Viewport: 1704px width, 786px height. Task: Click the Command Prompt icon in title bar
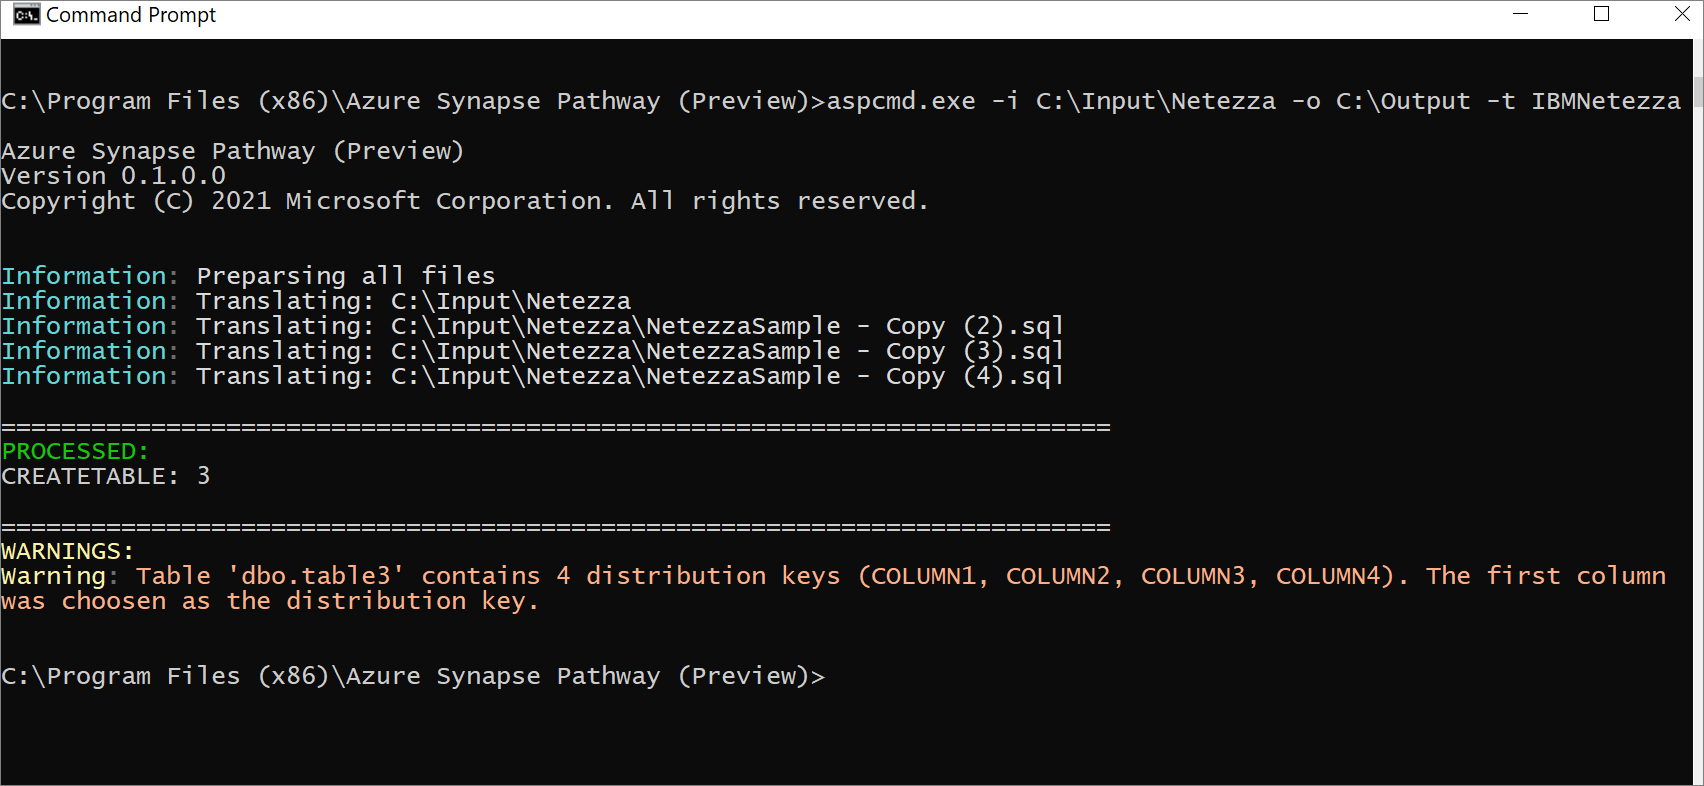click(26, 15)
